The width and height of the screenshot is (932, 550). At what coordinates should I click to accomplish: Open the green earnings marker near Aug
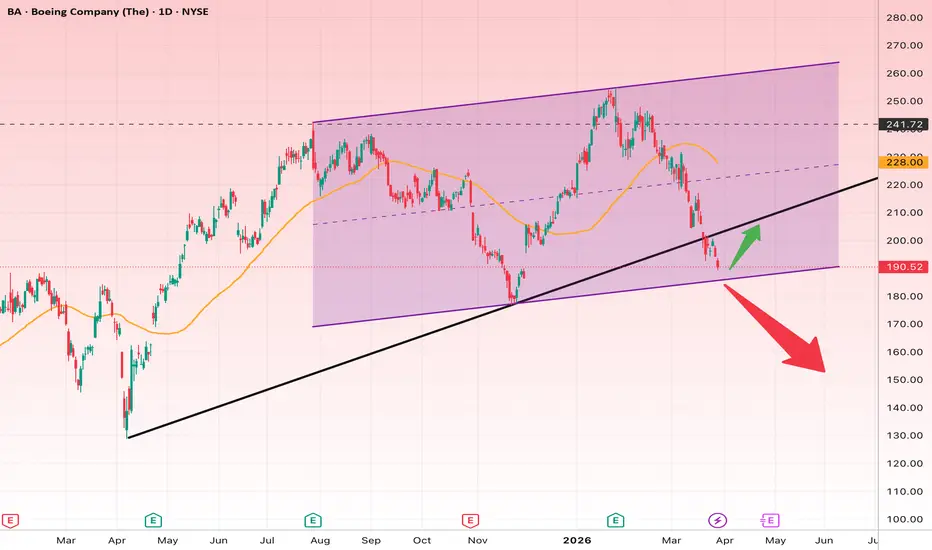(x=313, y=521)
